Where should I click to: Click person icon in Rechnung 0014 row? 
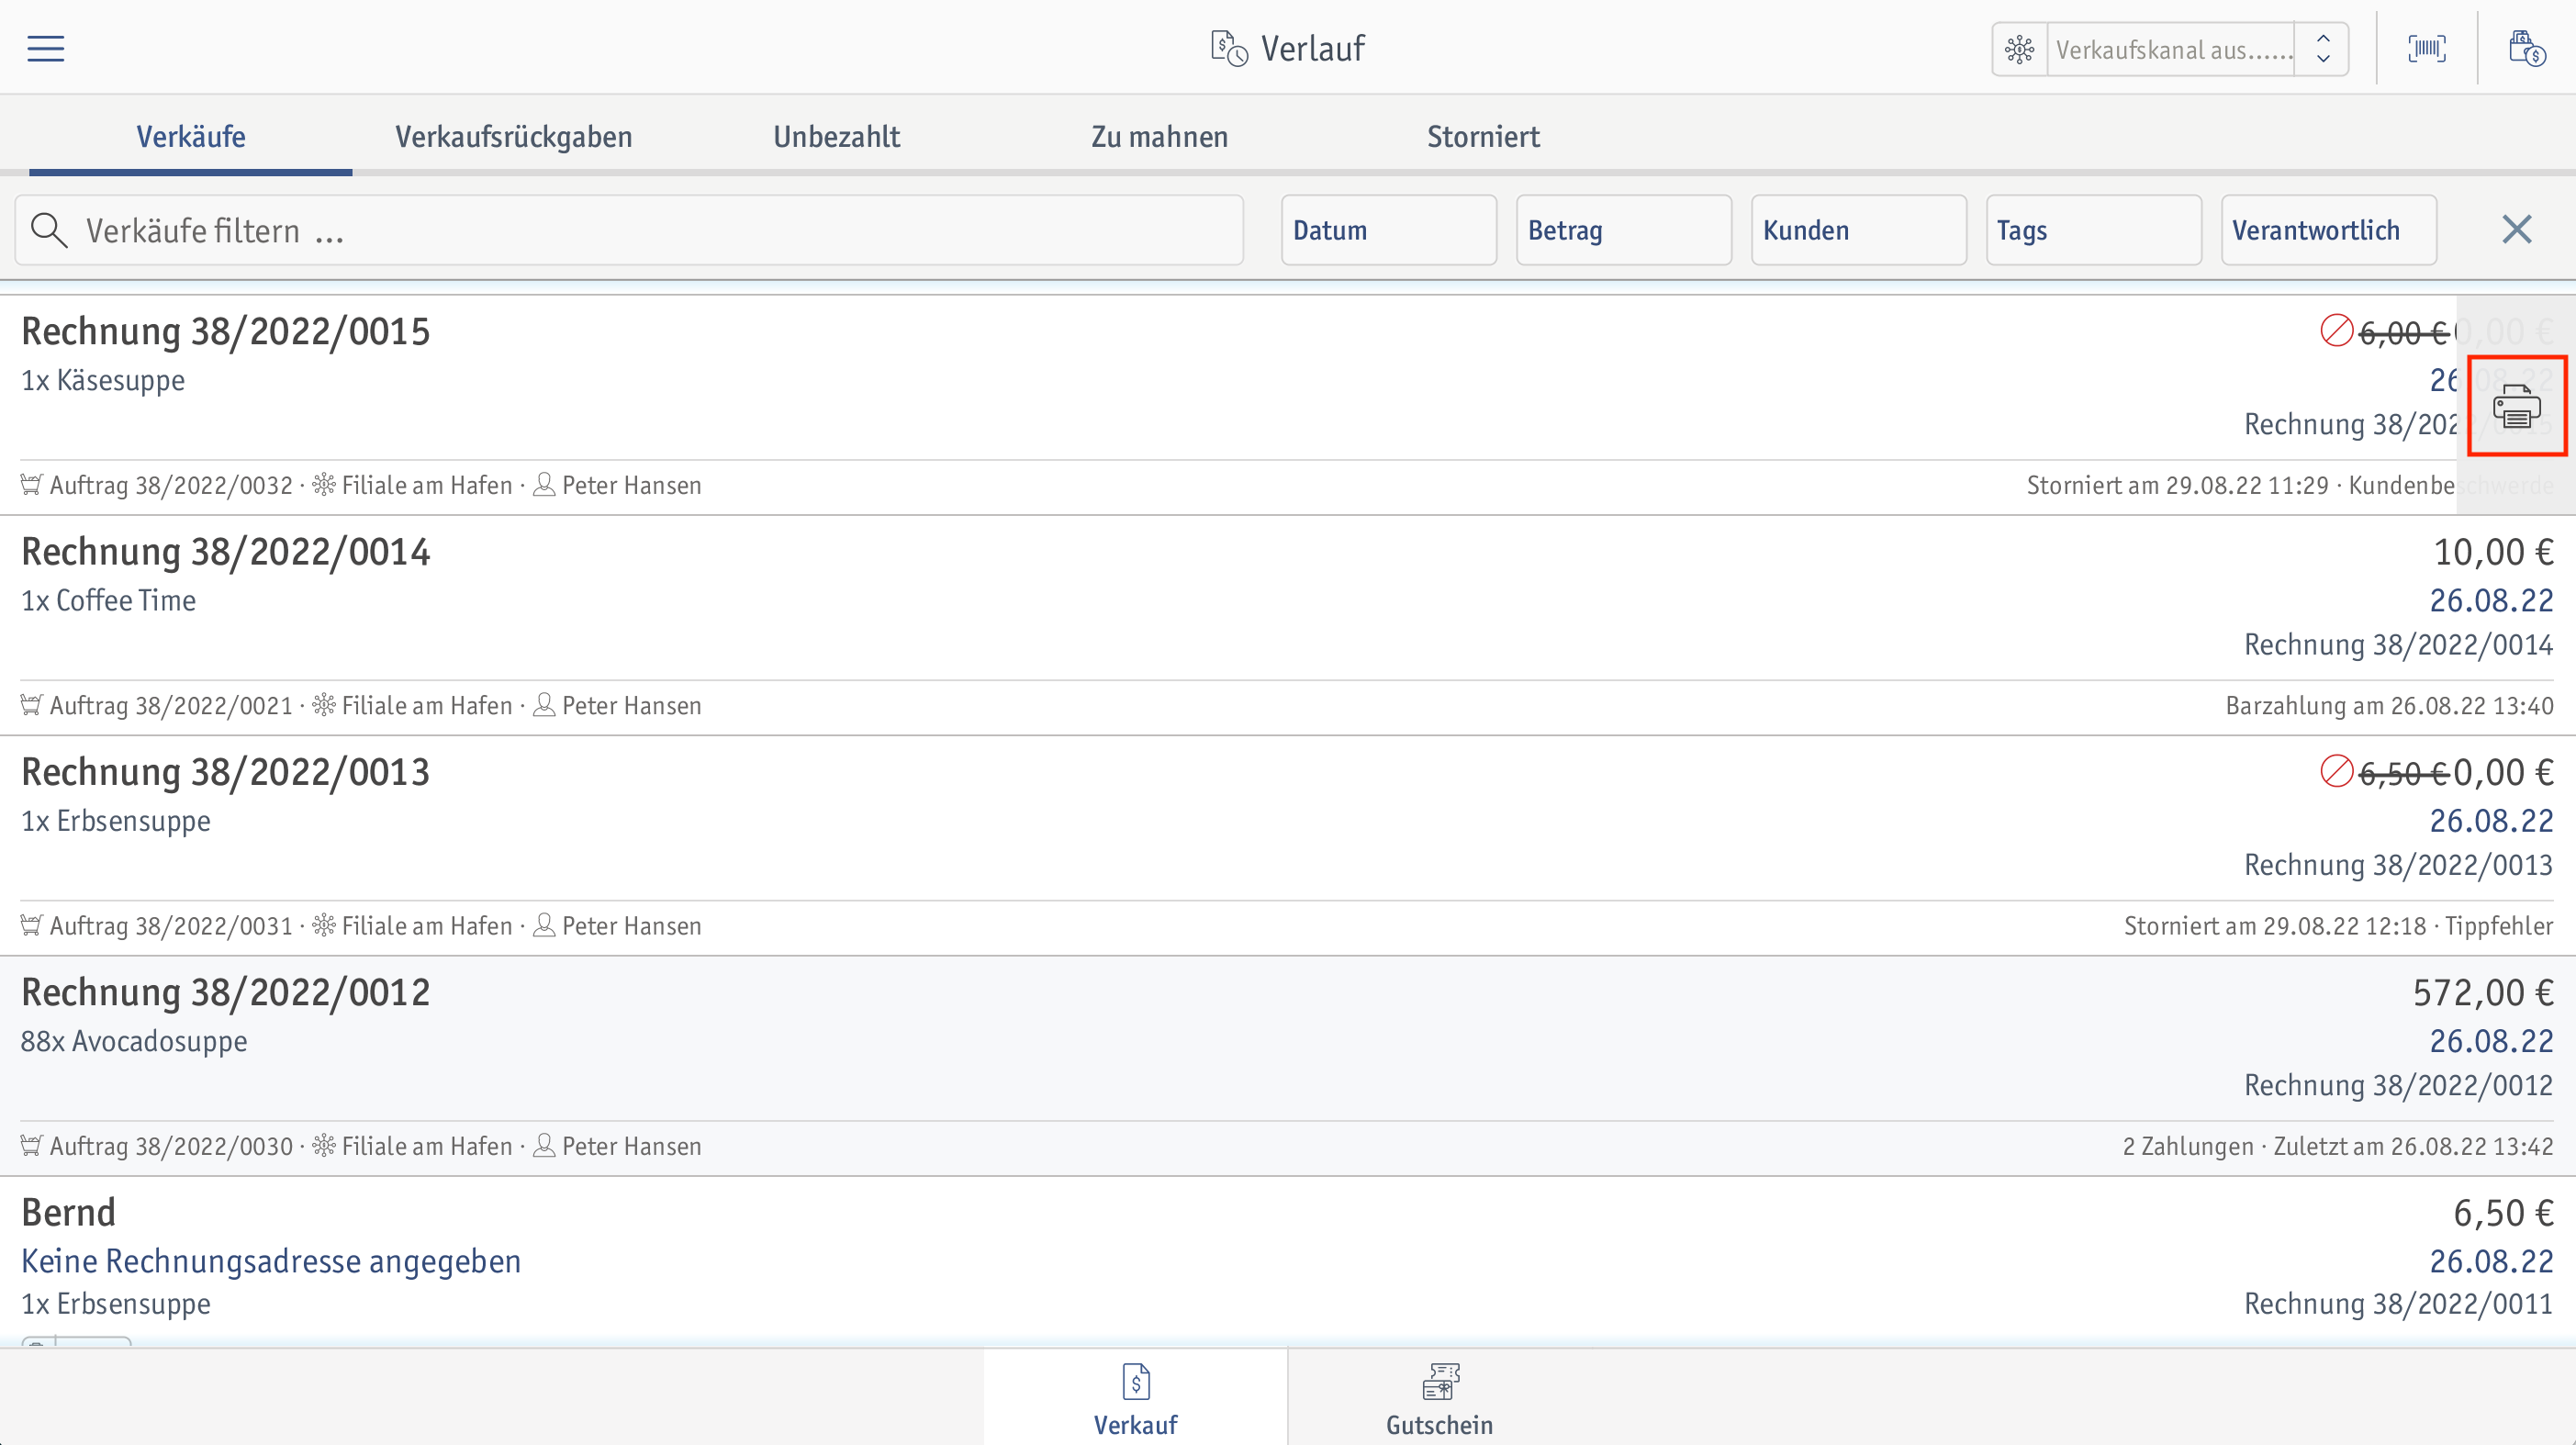[x=544, y=705]
